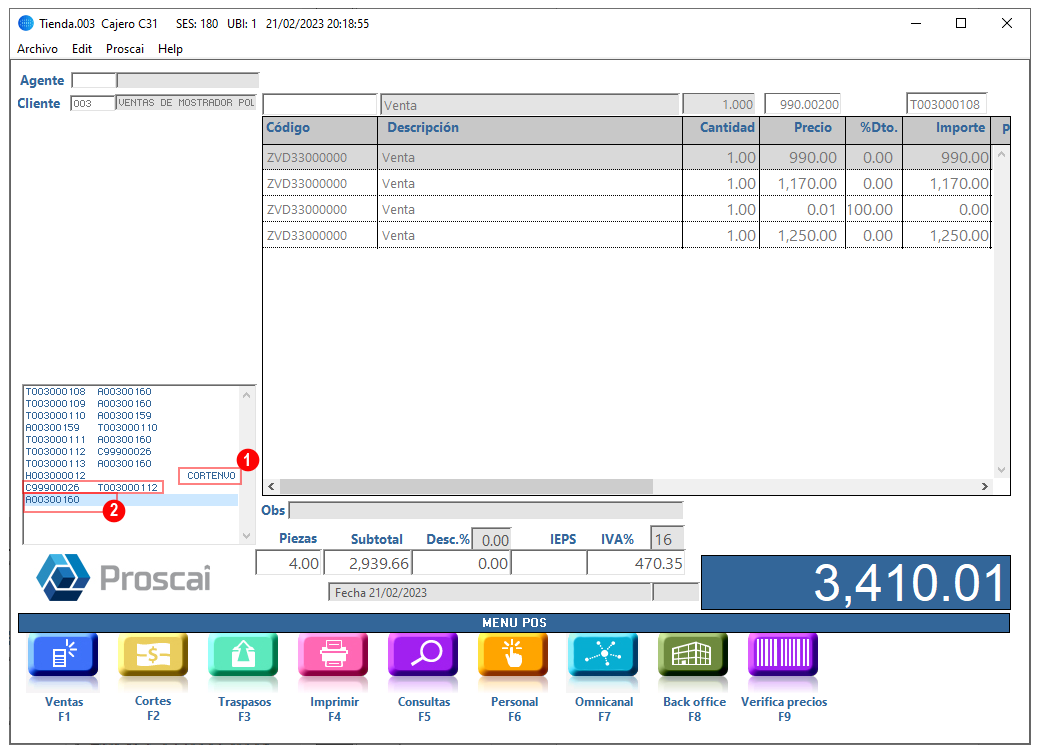
Task: Open the Traspasos F3 icon
Action: pyautogui.click(x=244, y=654)
